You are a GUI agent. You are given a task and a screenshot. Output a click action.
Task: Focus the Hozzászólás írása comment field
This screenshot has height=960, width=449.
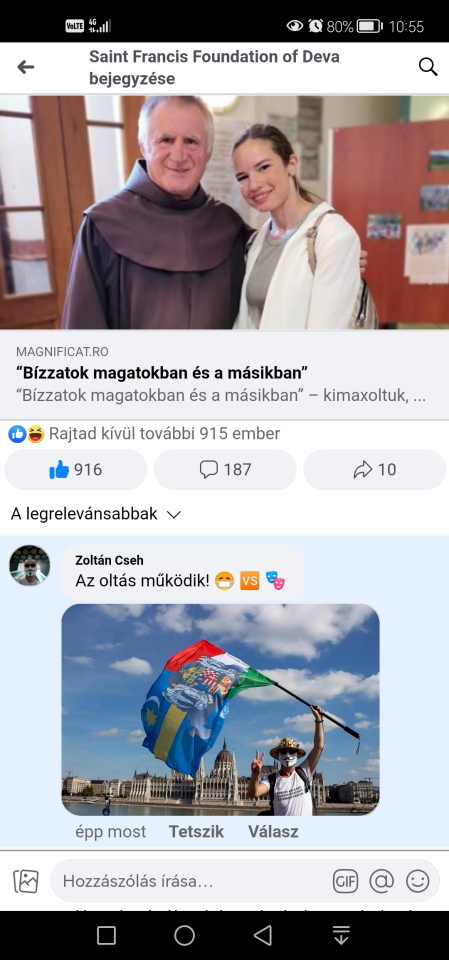tap(191, 882)
